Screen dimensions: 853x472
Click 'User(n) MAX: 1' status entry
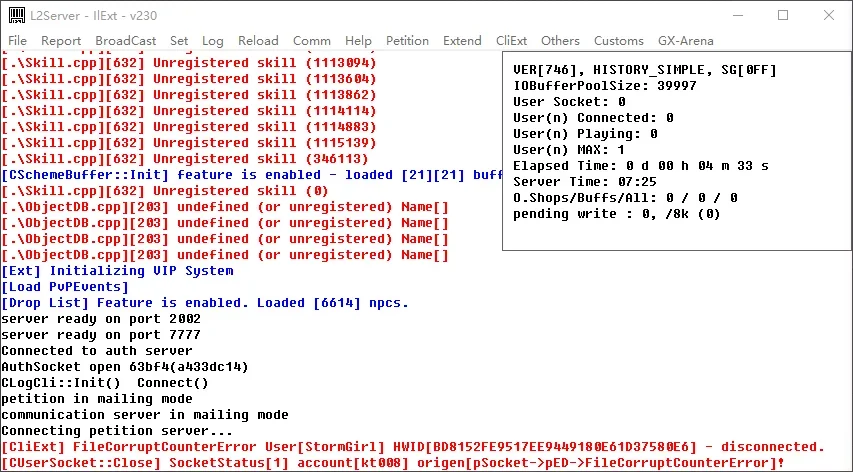click(x=569, y=150)
